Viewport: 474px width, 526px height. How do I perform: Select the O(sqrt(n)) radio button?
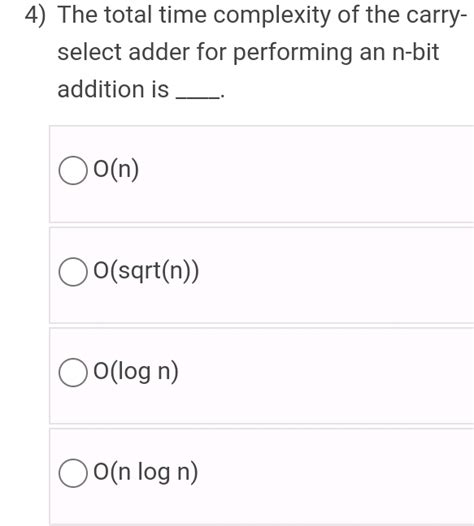point(73,272)
